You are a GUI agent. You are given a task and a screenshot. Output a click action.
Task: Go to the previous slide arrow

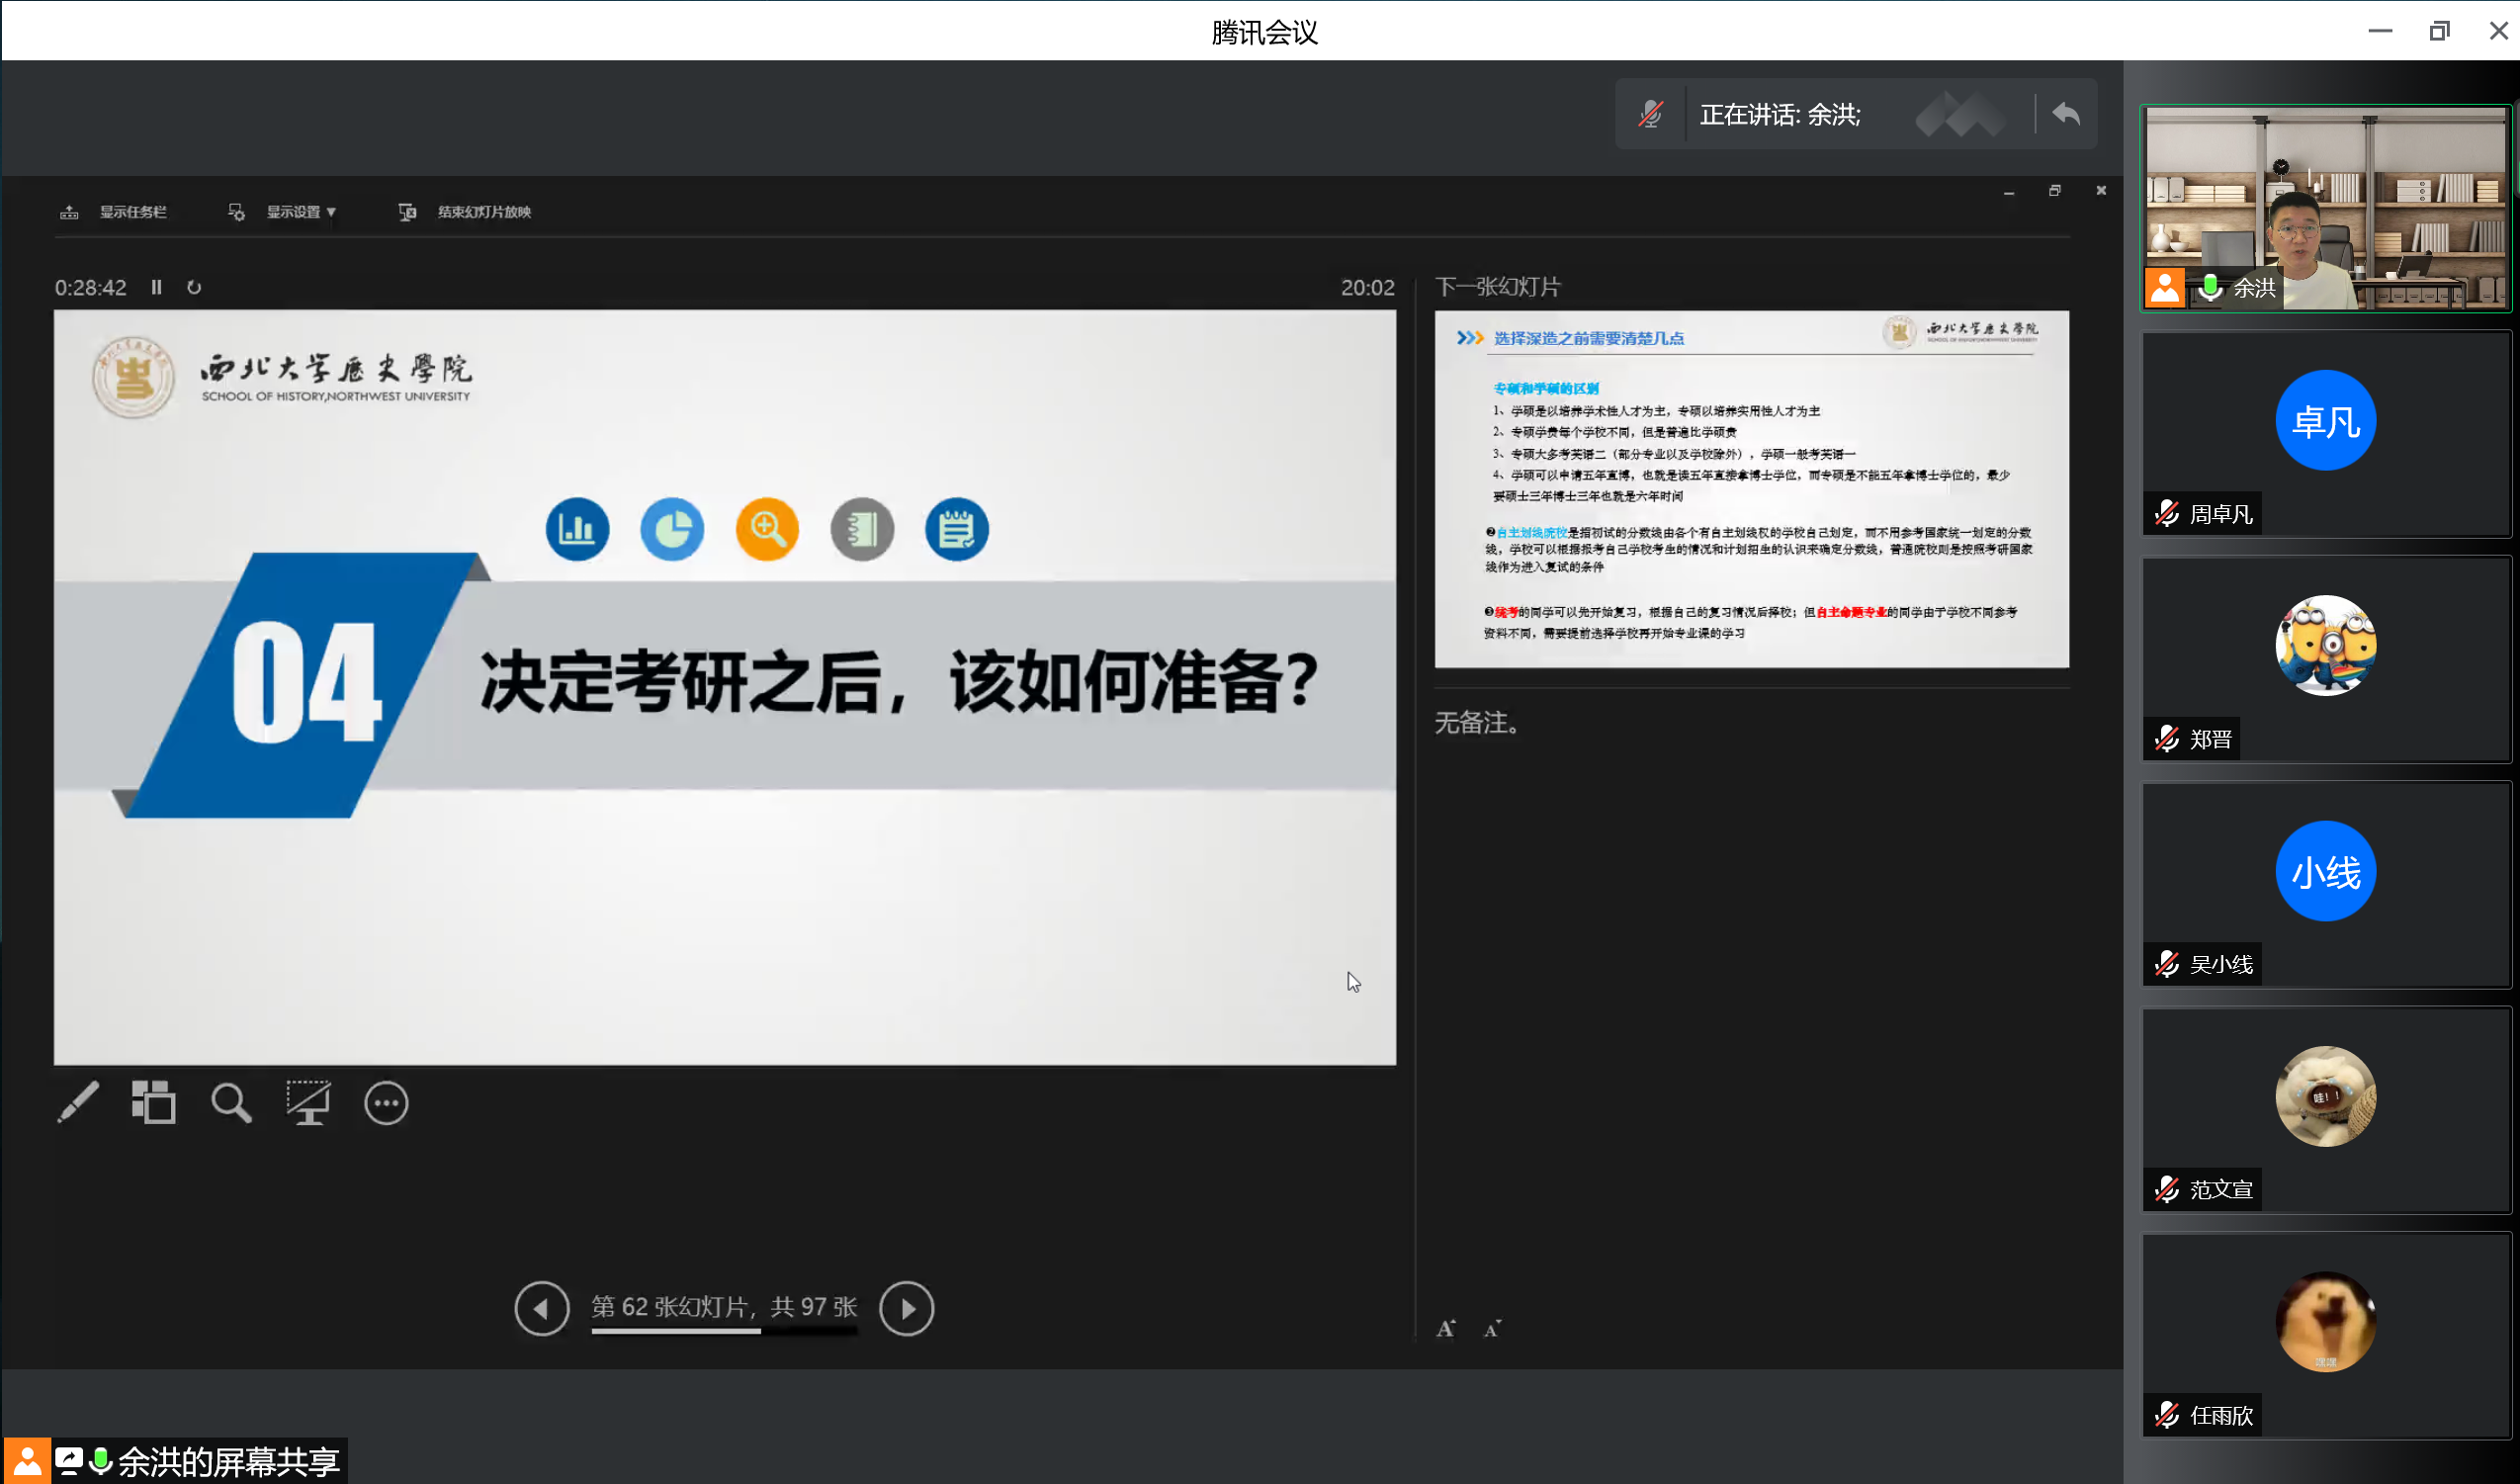click(541, 1308)
